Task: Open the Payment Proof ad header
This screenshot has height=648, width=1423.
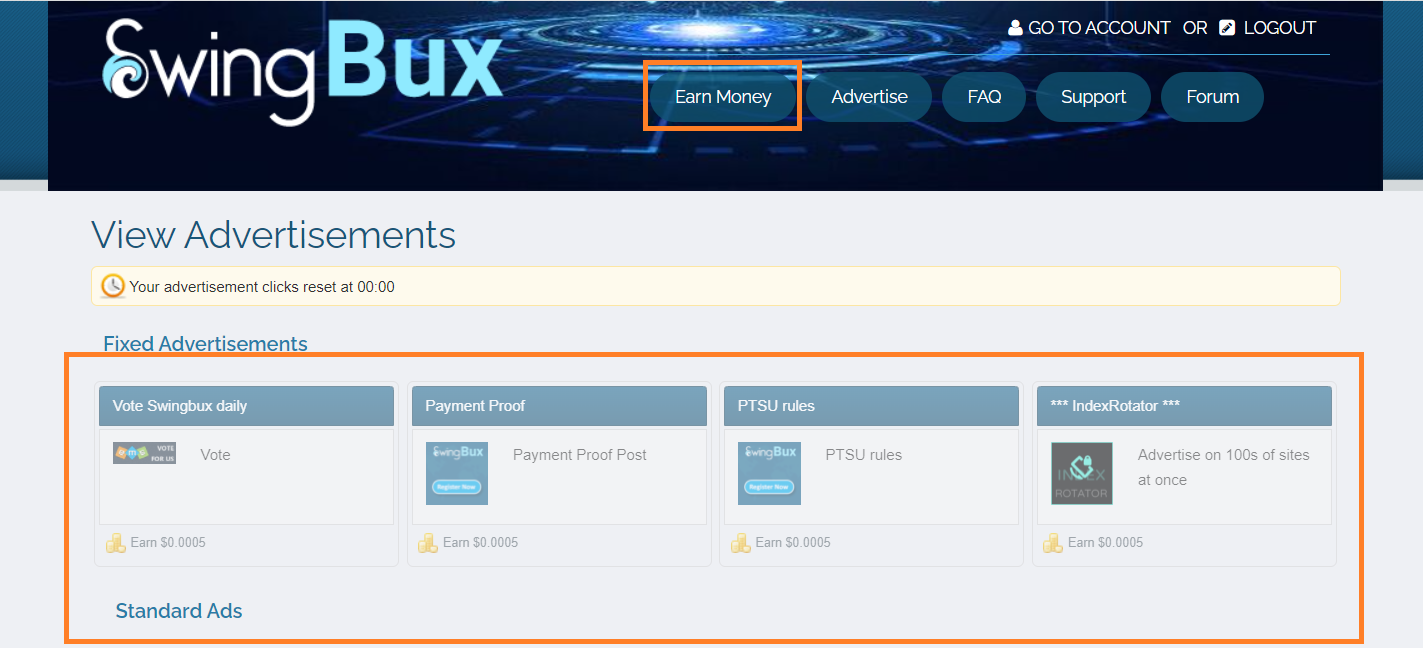Action: (559, 406)
